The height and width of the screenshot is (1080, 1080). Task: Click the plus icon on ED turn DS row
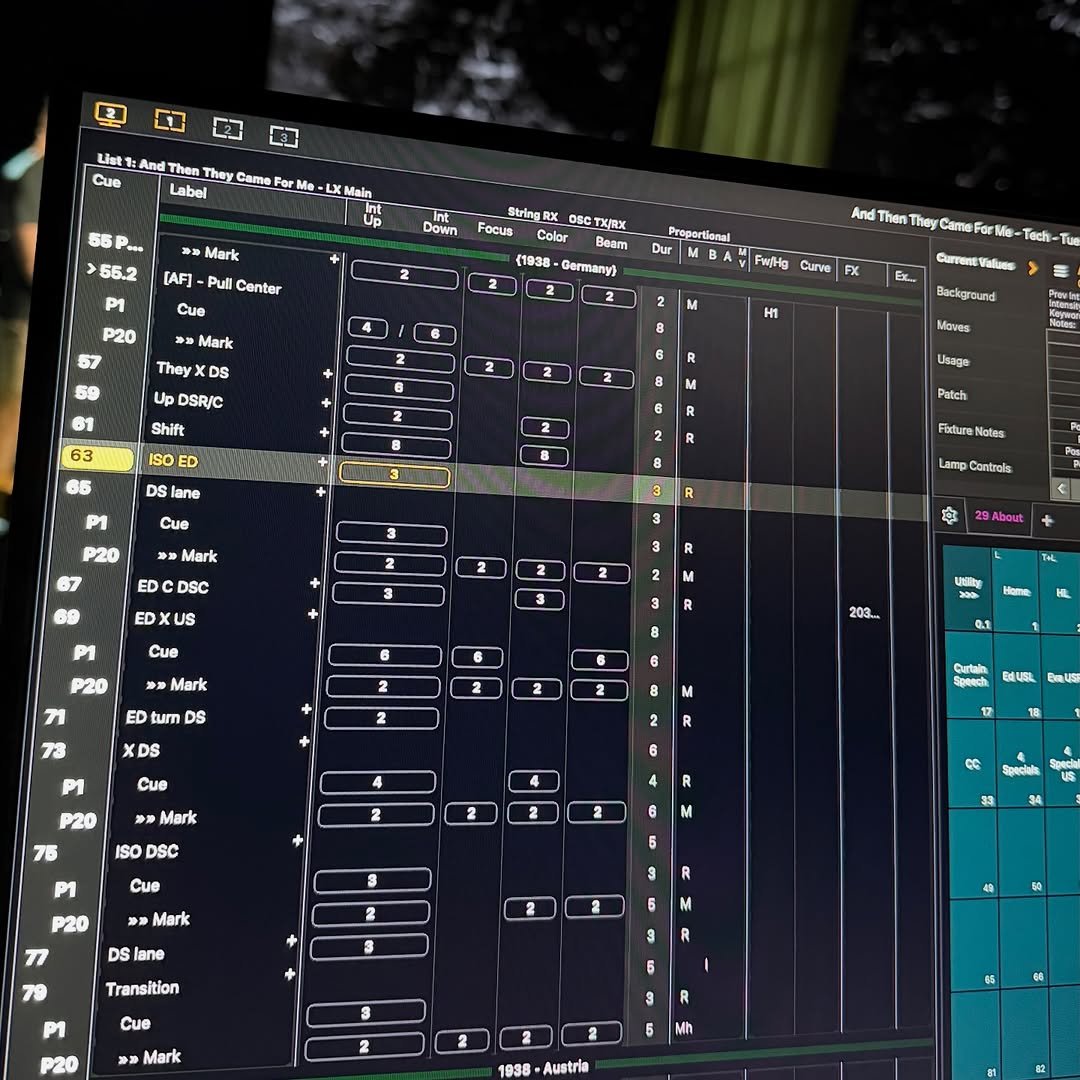(307, 709)
